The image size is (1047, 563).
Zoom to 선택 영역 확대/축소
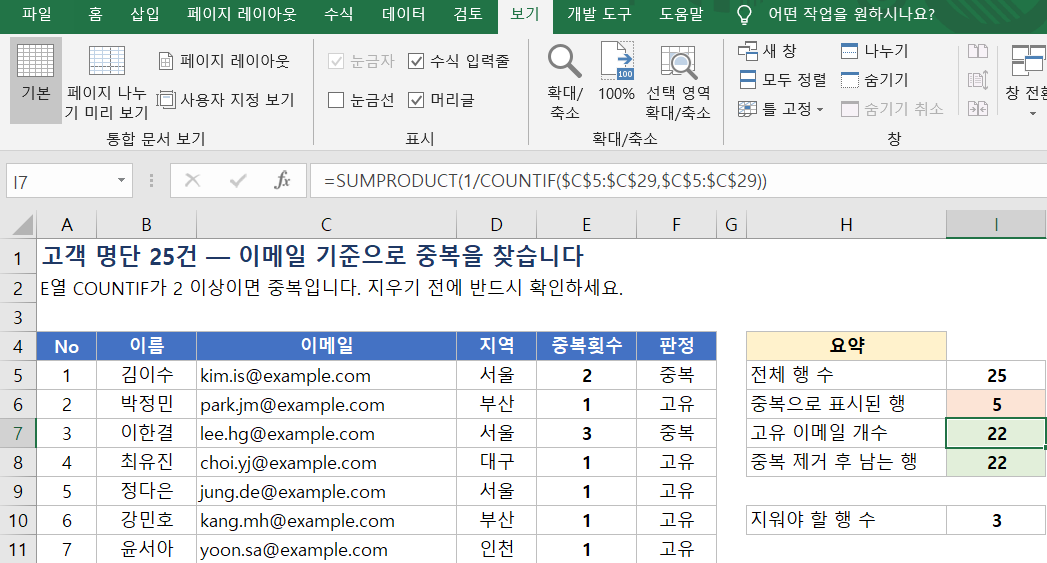(678, 81)
